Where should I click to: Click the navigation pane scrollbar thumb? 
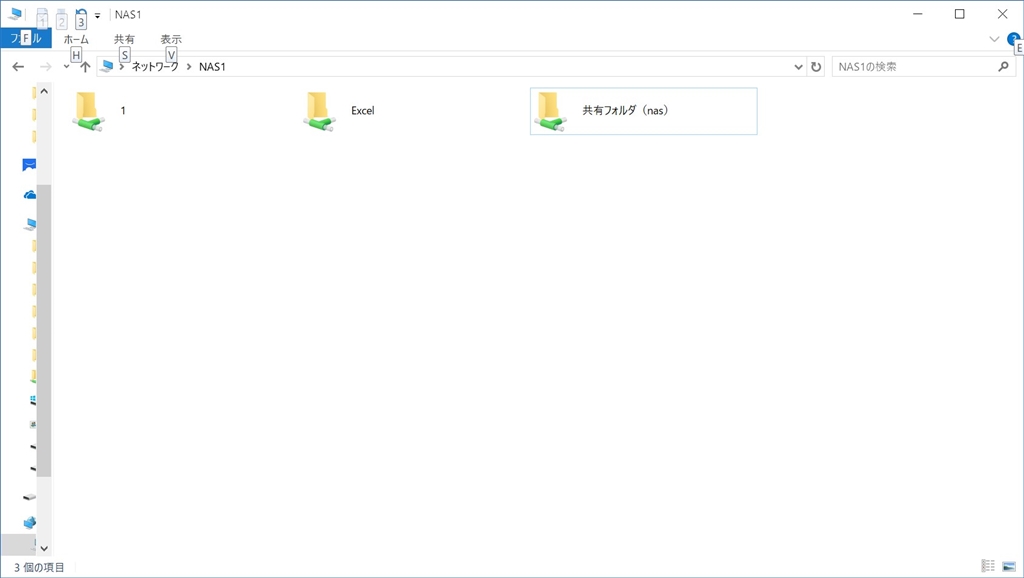click(44, 330)
